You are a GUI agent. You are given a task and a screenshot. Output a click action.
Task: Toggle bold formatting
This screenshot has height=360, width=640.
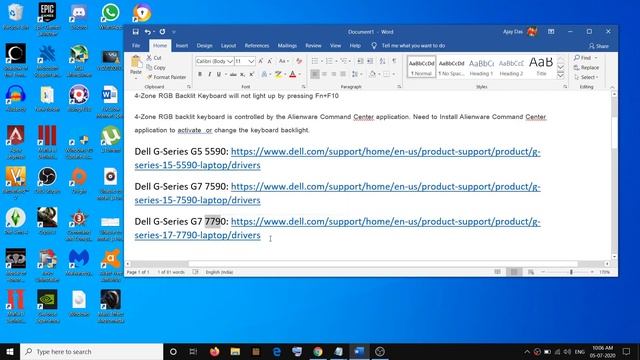click(200, 74)
